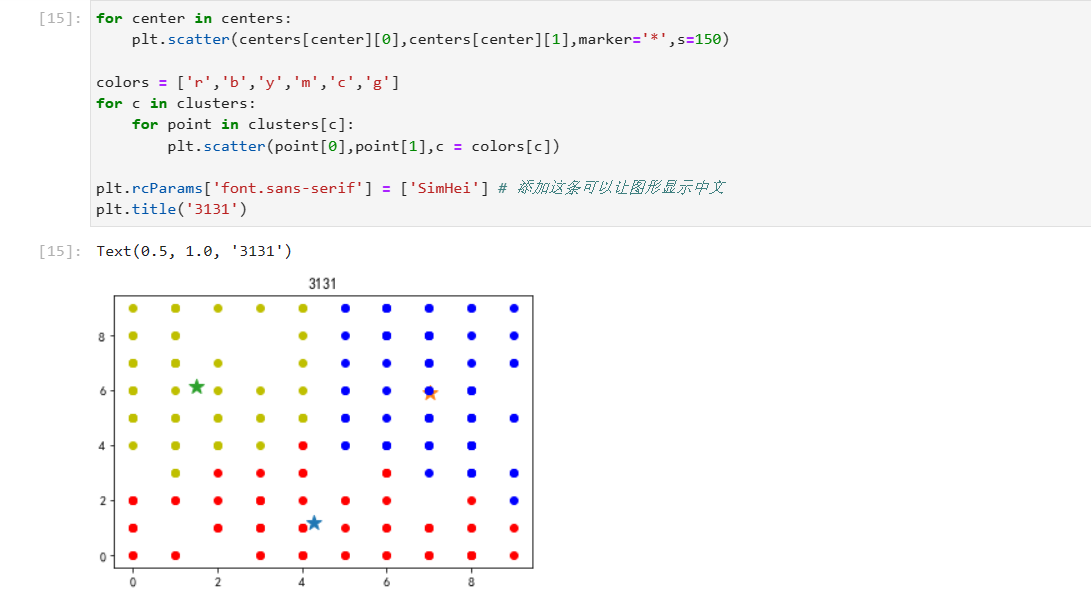Click the Chinese comment in the code

tap(620, 188)
